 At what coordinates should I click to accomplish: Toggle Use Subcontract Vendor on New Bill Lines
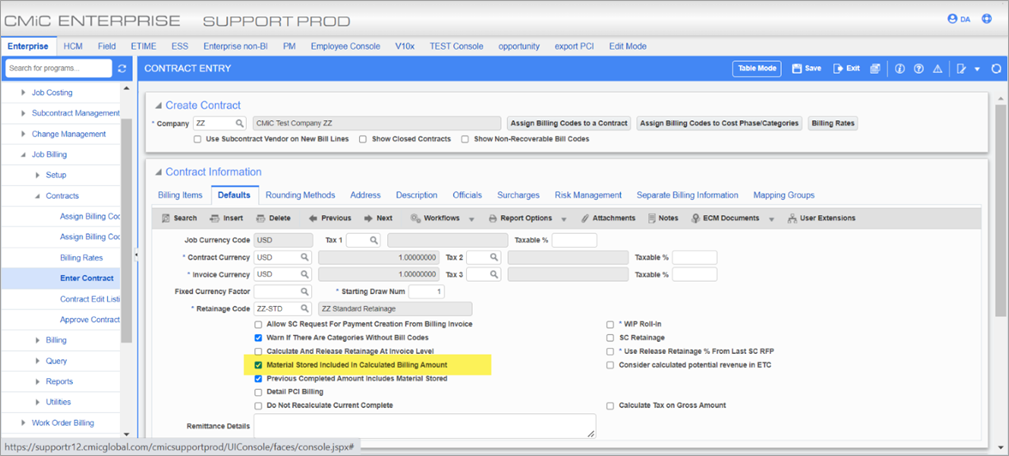coord(198,138)
